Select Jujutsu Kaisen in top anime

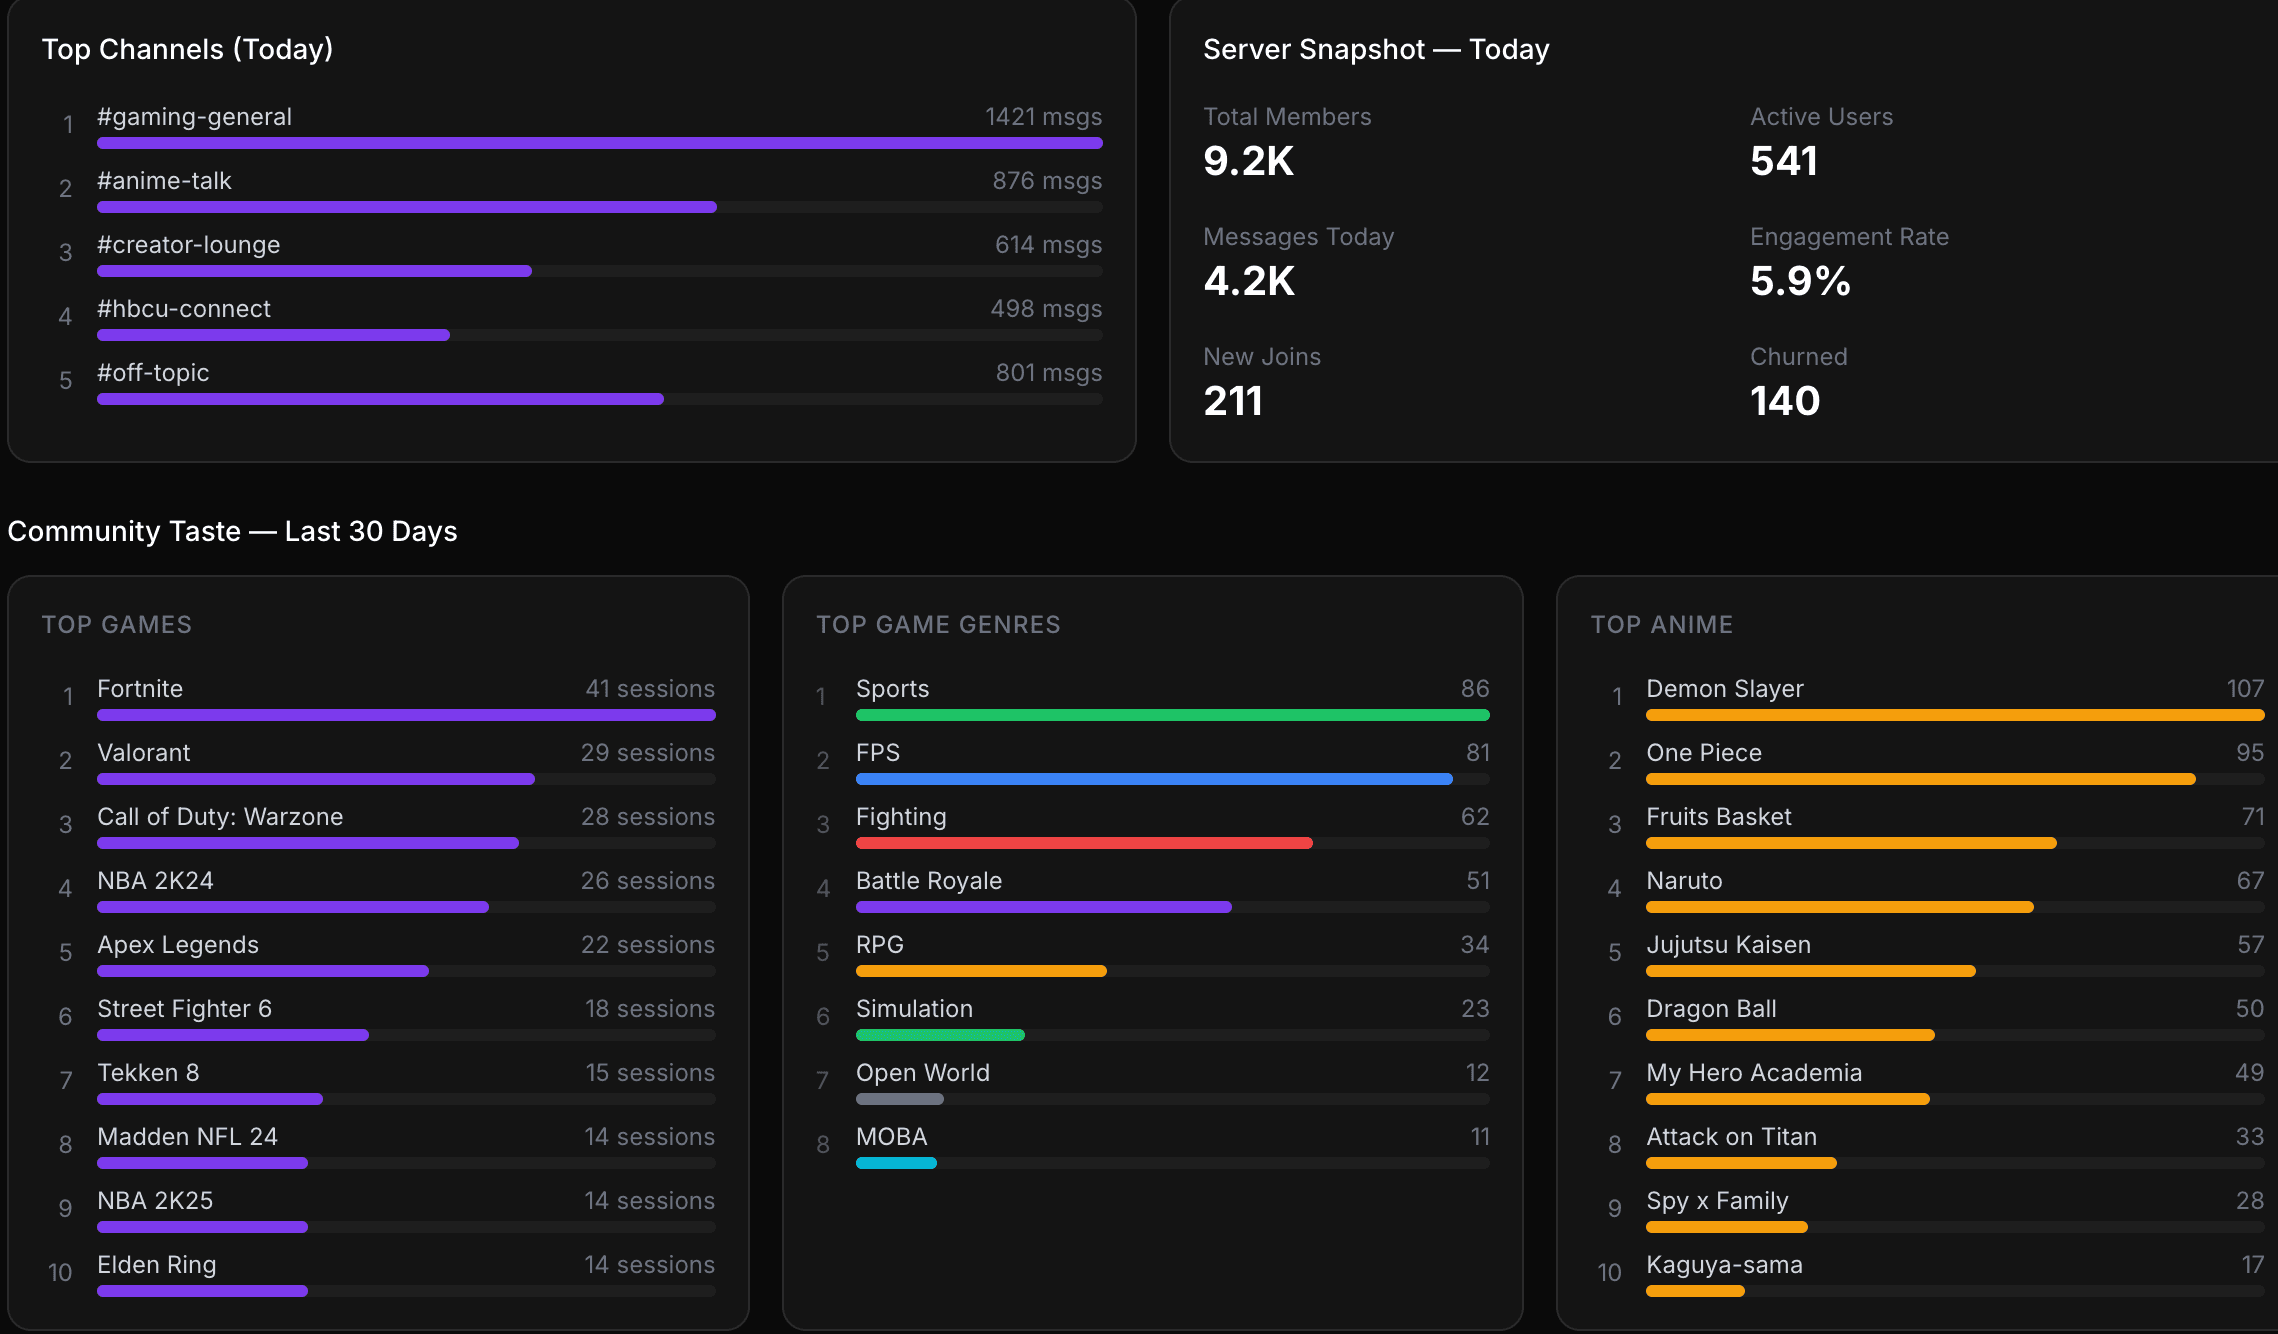pos(1728,945)
